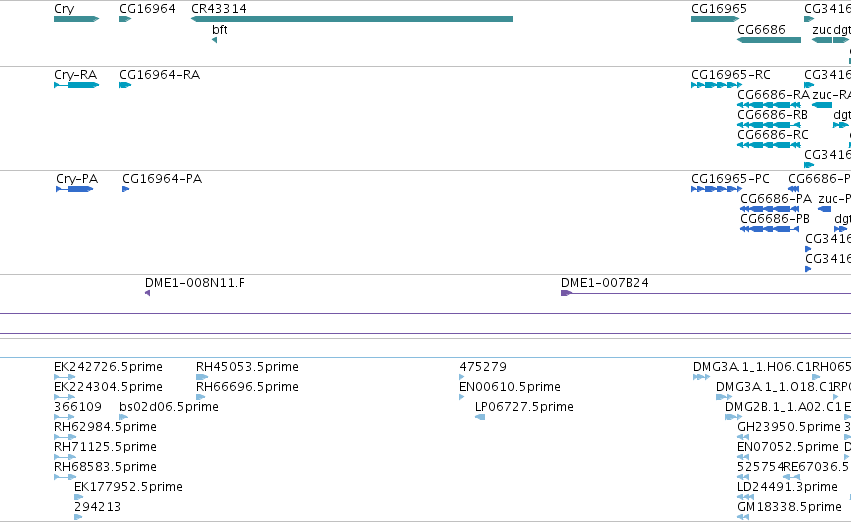
Task: Select the CG6686 gene bar
Action: [x=769, y=40]
